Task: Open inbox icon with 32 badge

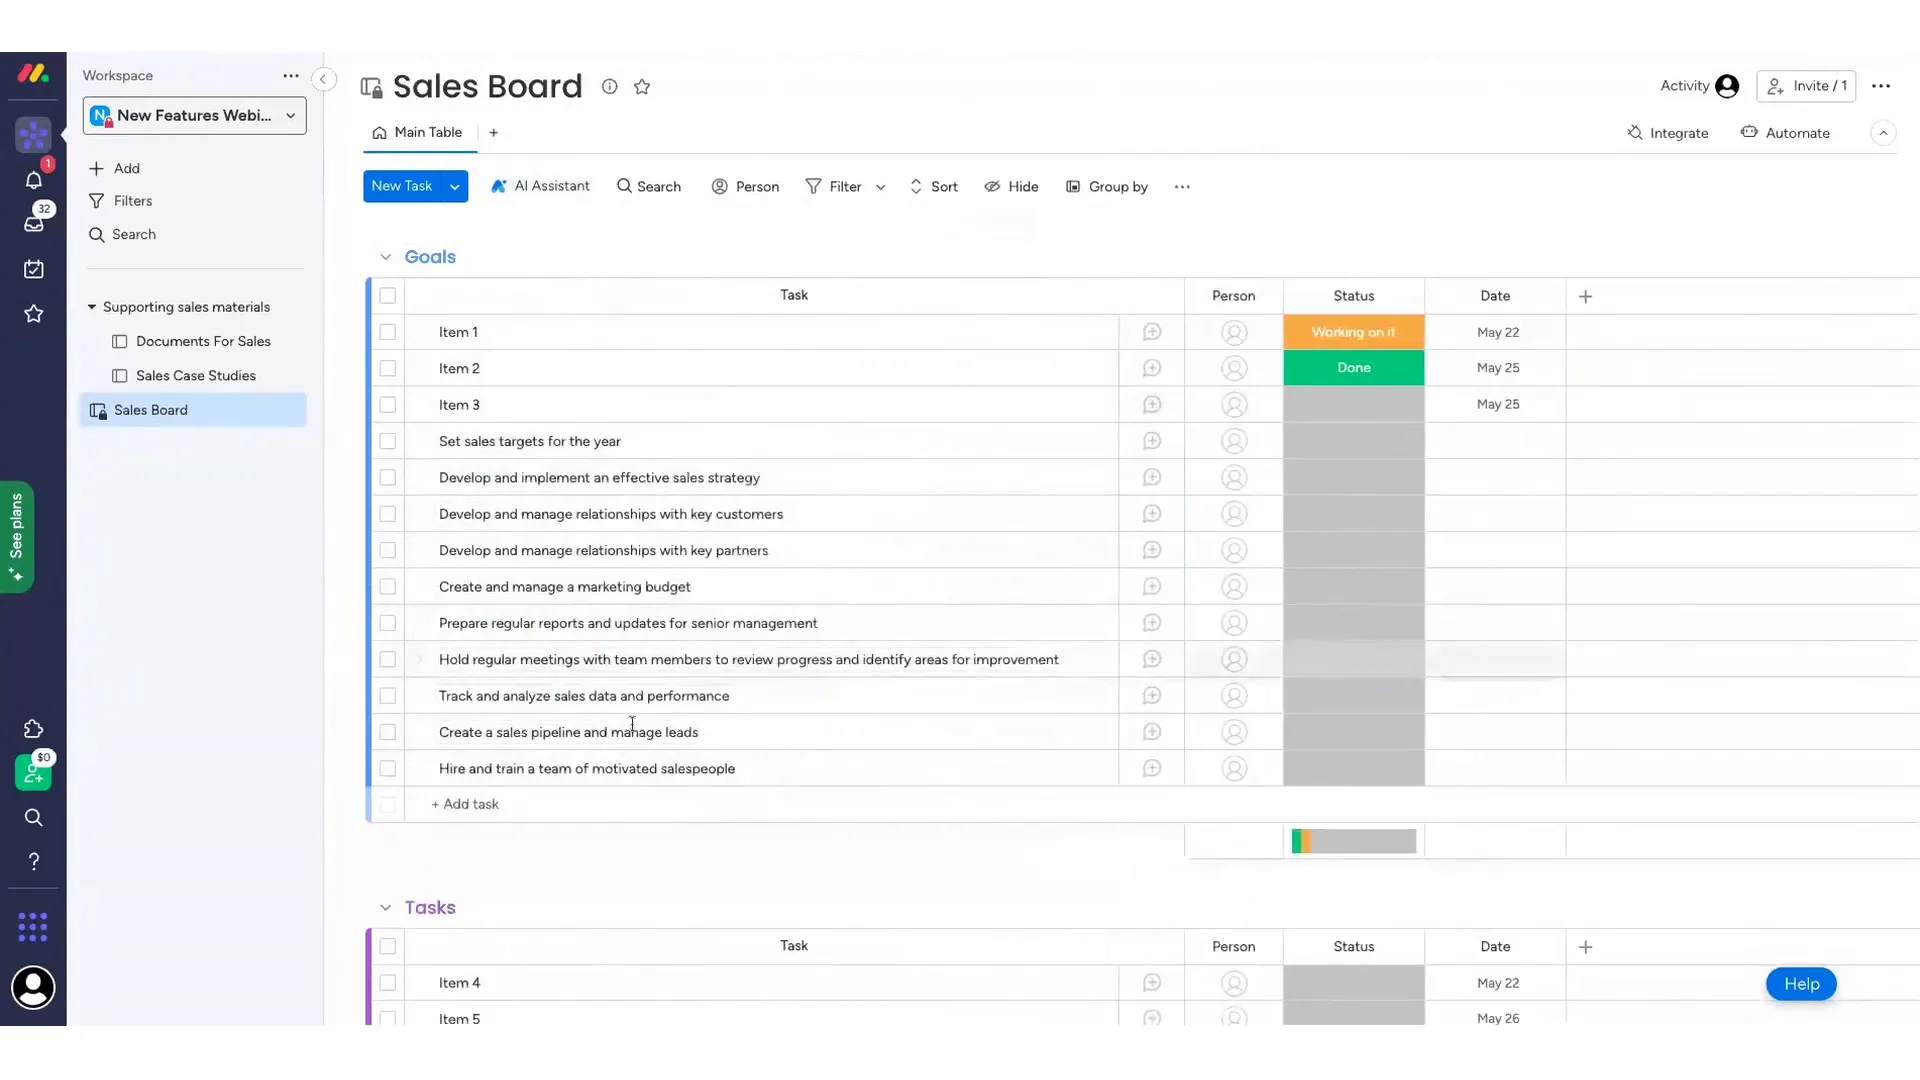Action: (33, 224)
